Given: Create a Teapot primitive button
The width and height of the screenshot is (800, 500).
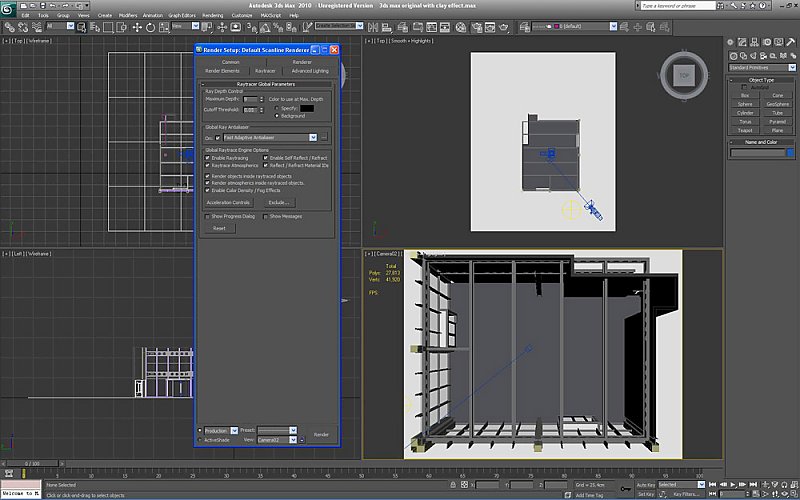Looking at the screenshot, I should click(745, 130).
